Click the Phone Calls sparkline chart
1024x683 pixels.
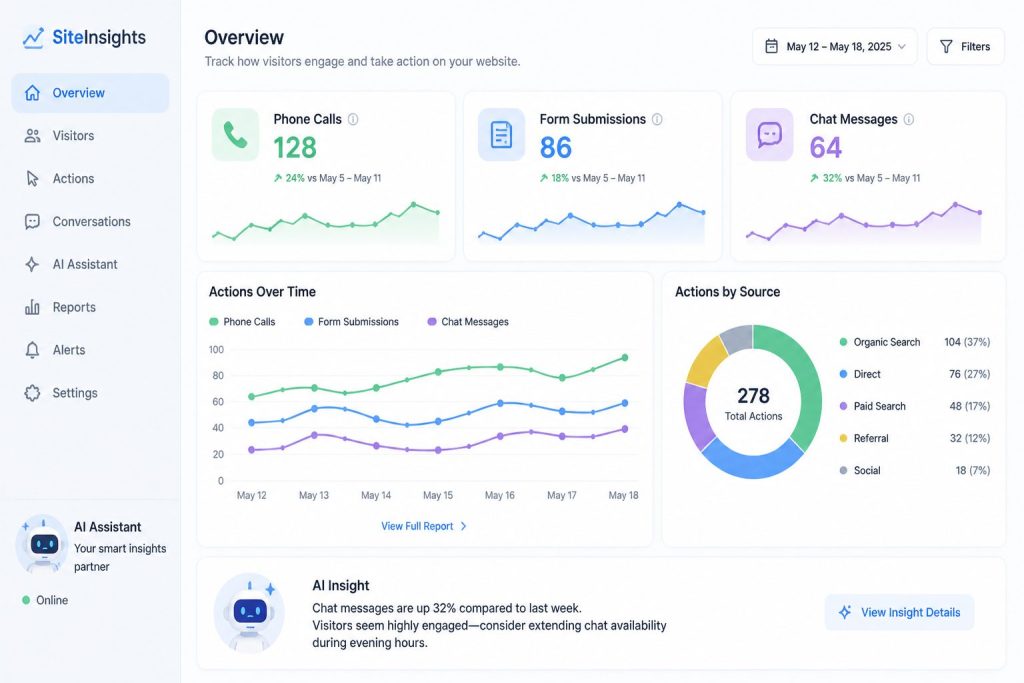(326, 223)
